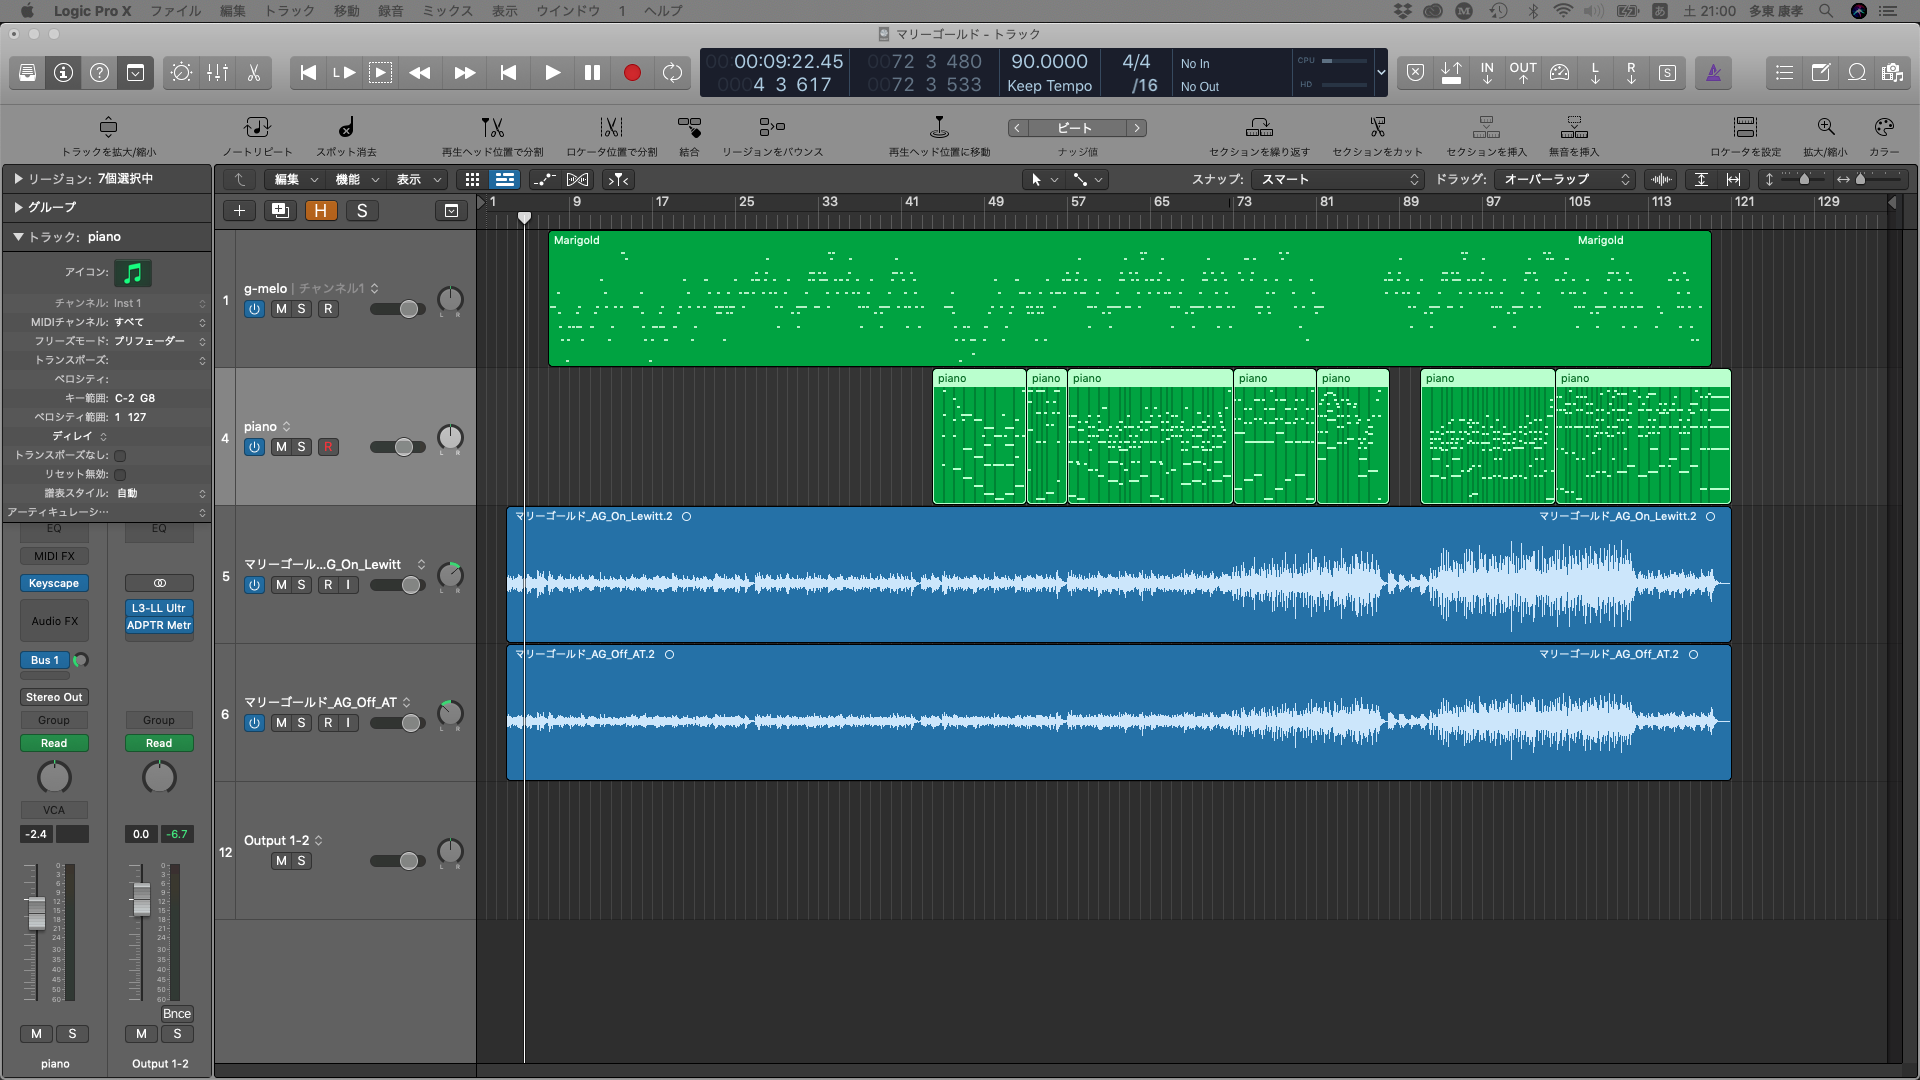Click the Record button in transport
Image resolution: width=1920 pixels, height=1080 pixels.
tap(632, 73)
